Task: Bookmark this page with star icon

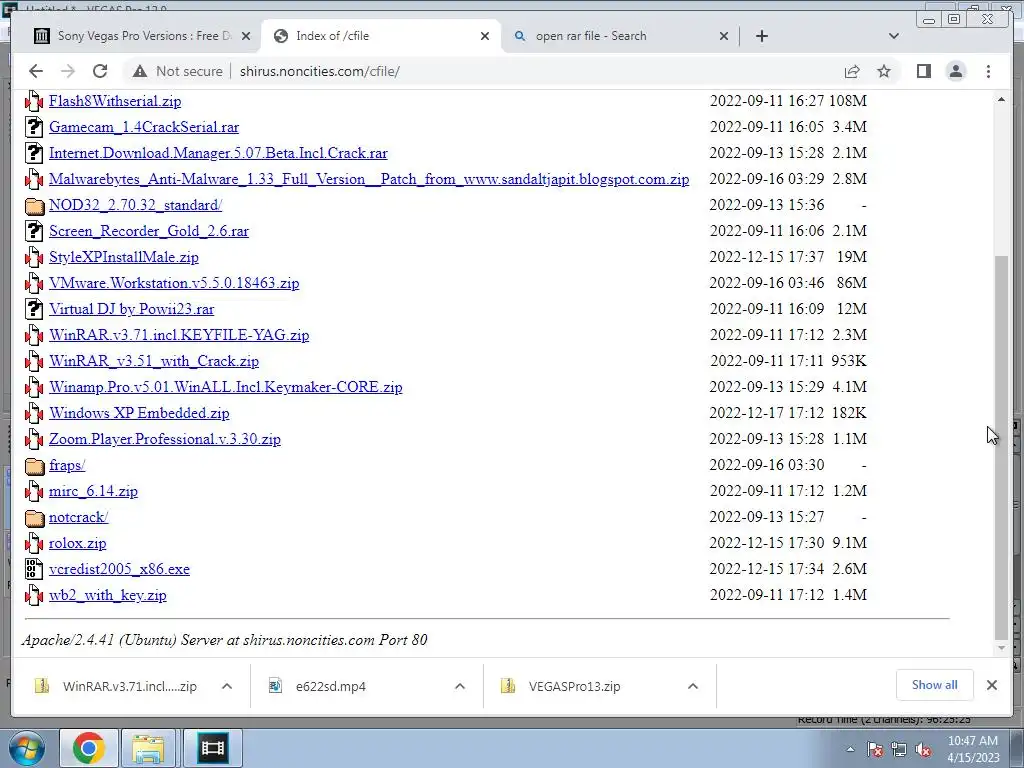Action: 884,71
